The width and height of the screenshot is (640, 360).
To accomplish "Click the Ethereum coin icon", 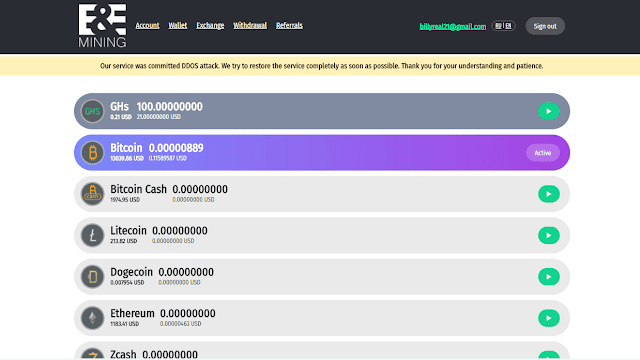I will point(93,318).
